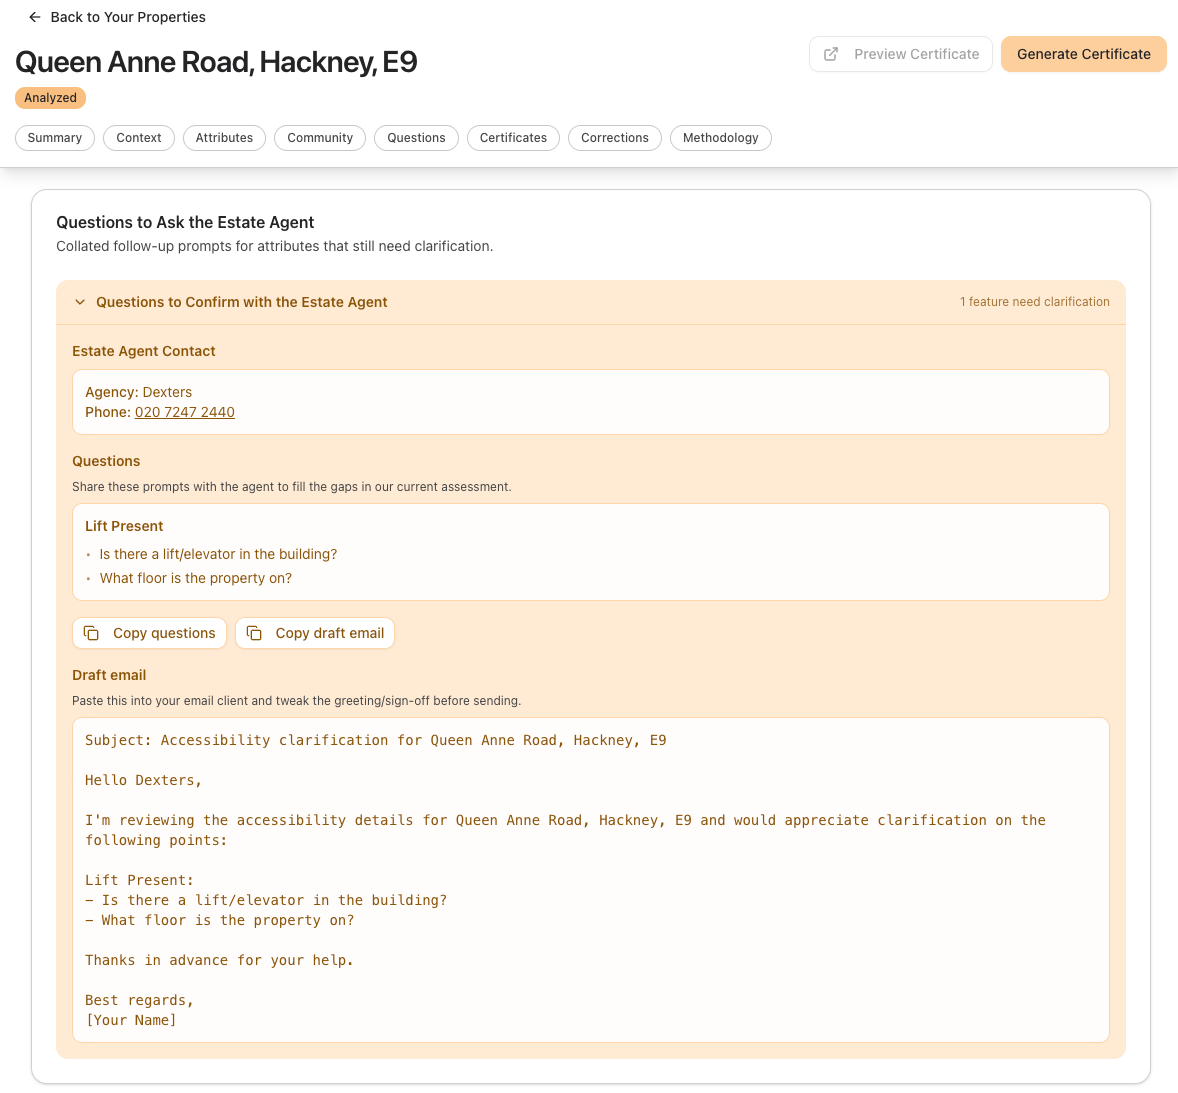The height and width of the screenshot is (1093, 1178).
Task: Click the Preview Certificate button
Action: tap(900, 54)
